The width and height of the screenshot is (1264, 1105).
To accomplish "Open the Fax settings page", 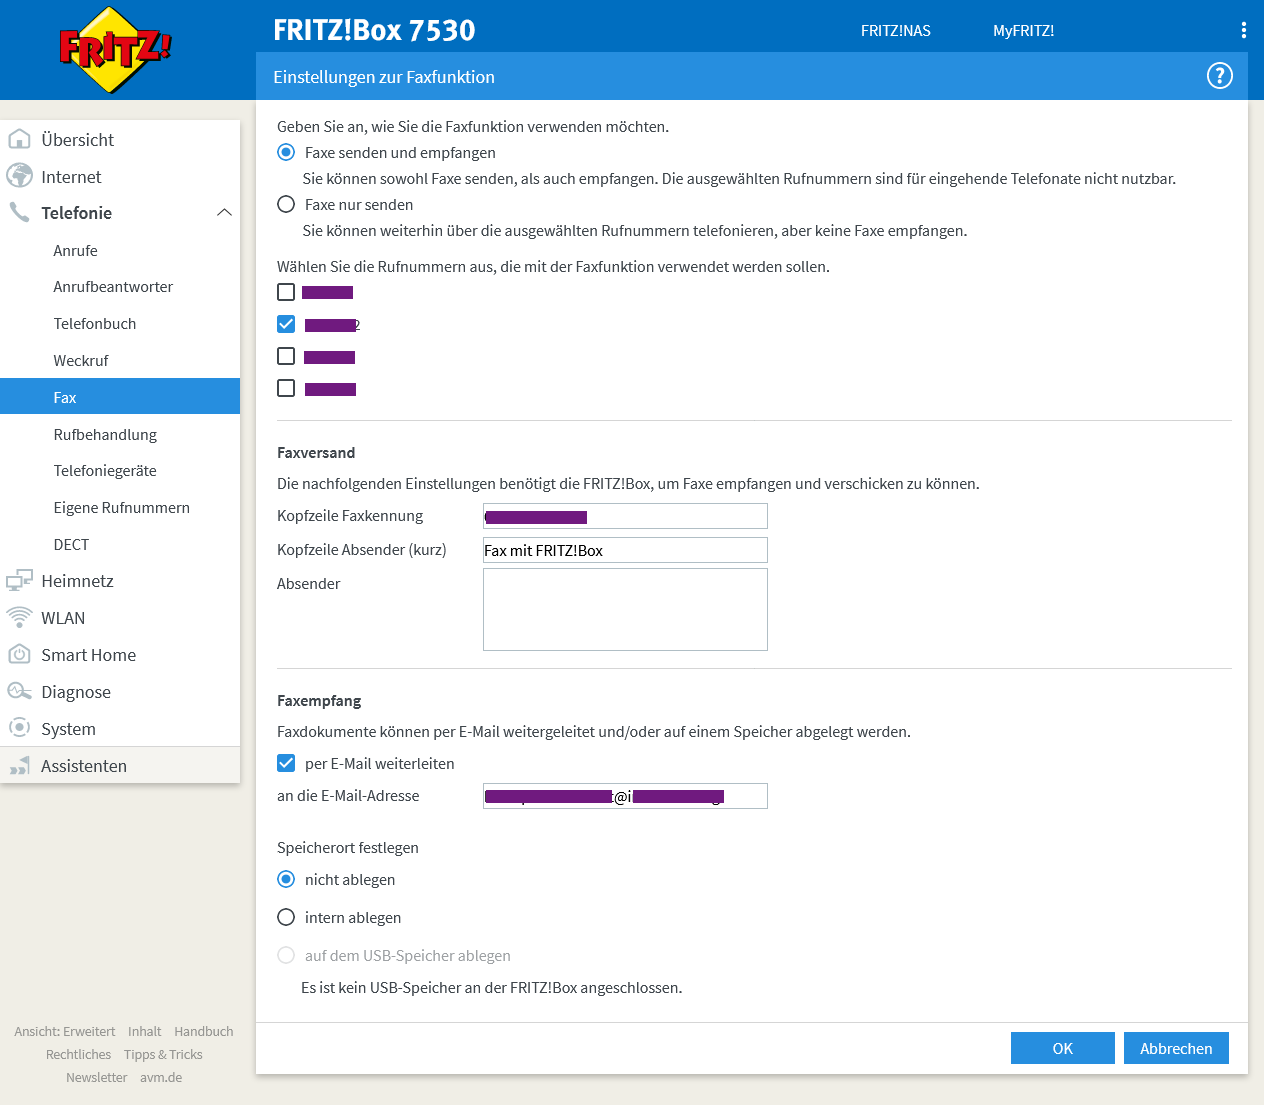I will (x=64, y=397).
